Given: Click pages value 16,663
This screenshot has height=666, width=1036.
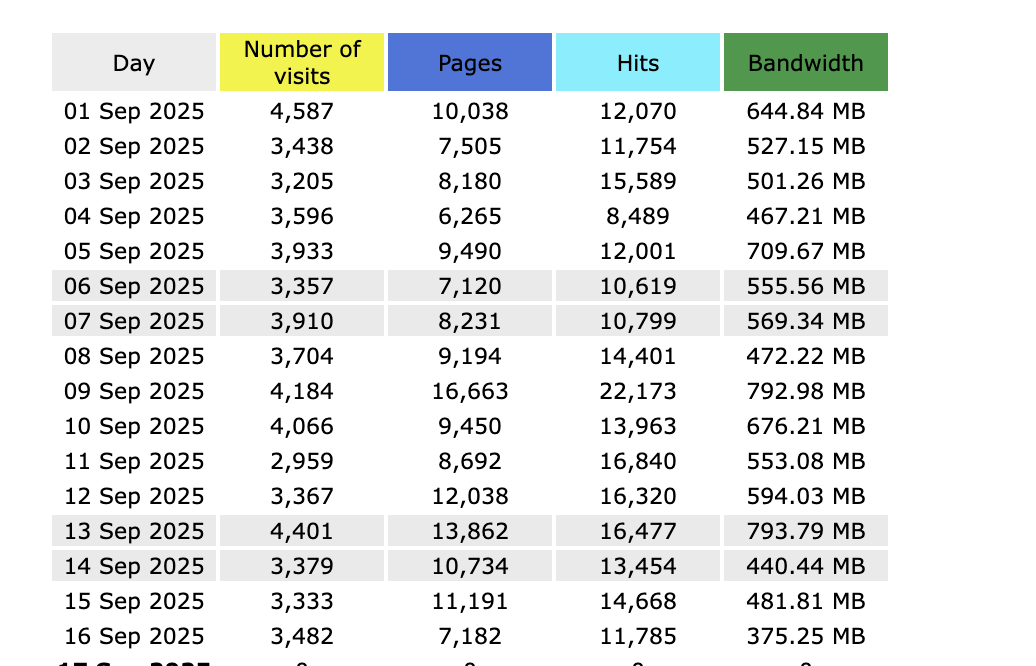Looking at the screenshot, I should [x=470, y=391].
